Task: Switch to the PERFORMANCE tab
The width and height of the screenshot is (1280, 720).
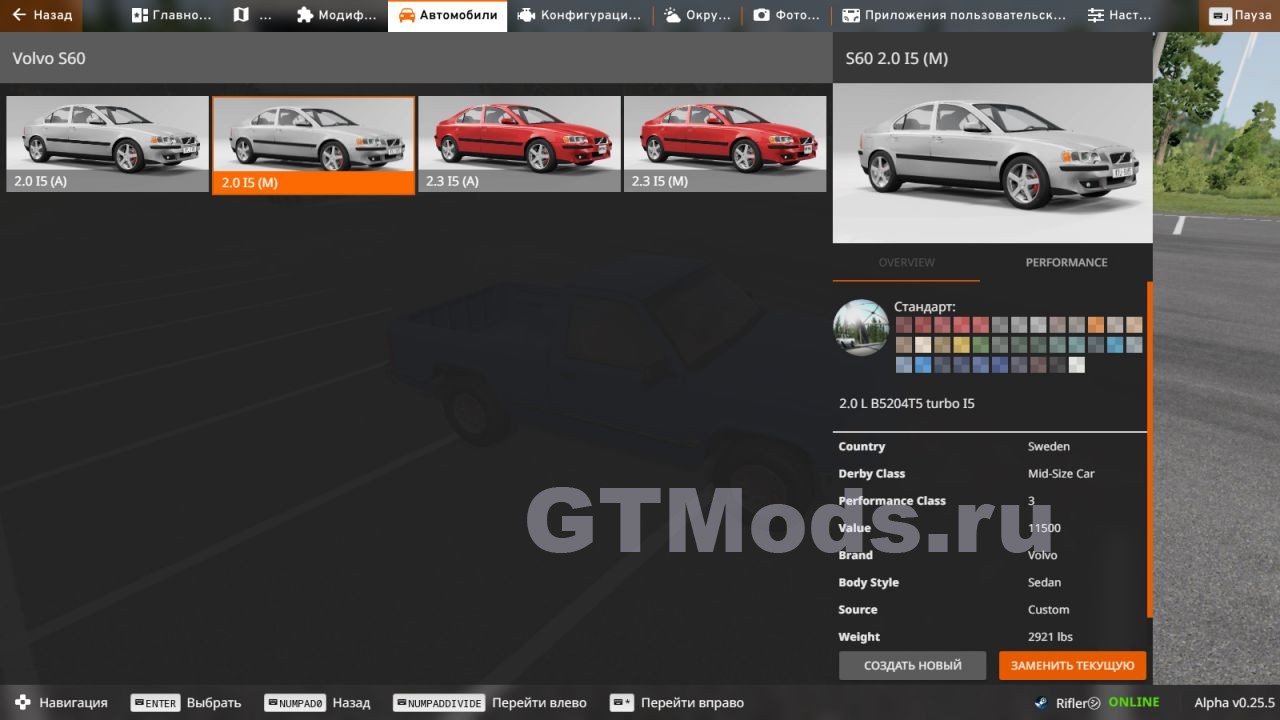Action: point(1066,262)
